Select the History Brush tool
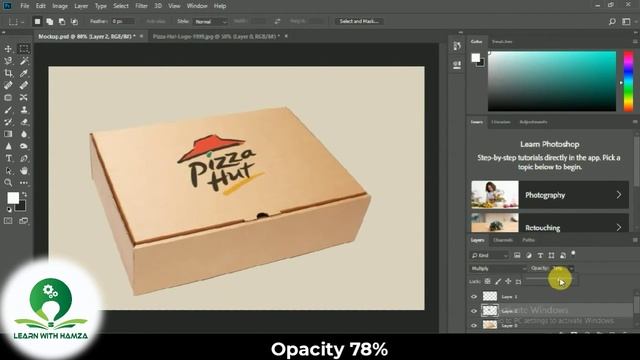This screenshot has width=640, height=360. [8, 122]
